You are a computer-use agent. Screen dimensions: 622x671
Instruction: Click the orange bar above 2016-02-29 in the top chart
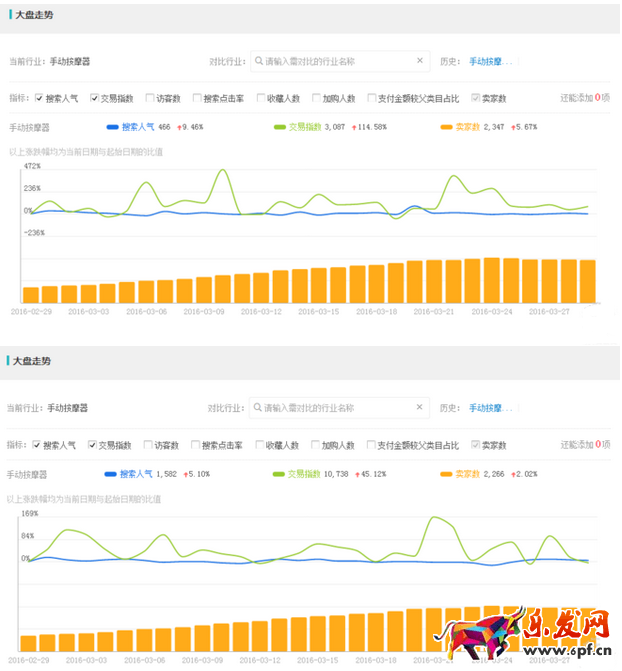pyautogui.click(x=30, y=294)
